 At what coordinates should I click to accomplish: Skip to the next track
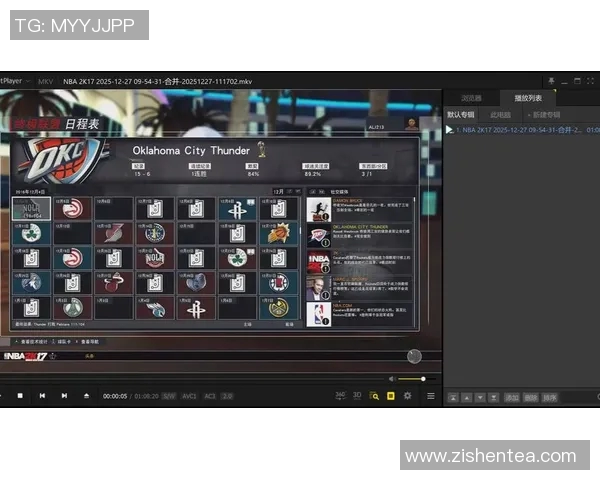coord(63,396)
